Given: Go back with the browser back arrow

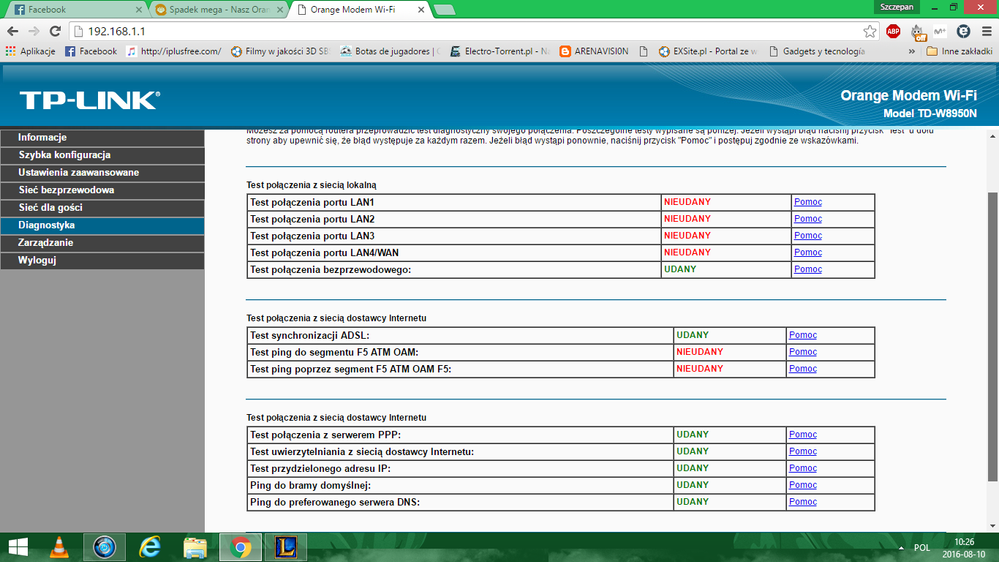Looking at the screenshot, I should point(13,31).
